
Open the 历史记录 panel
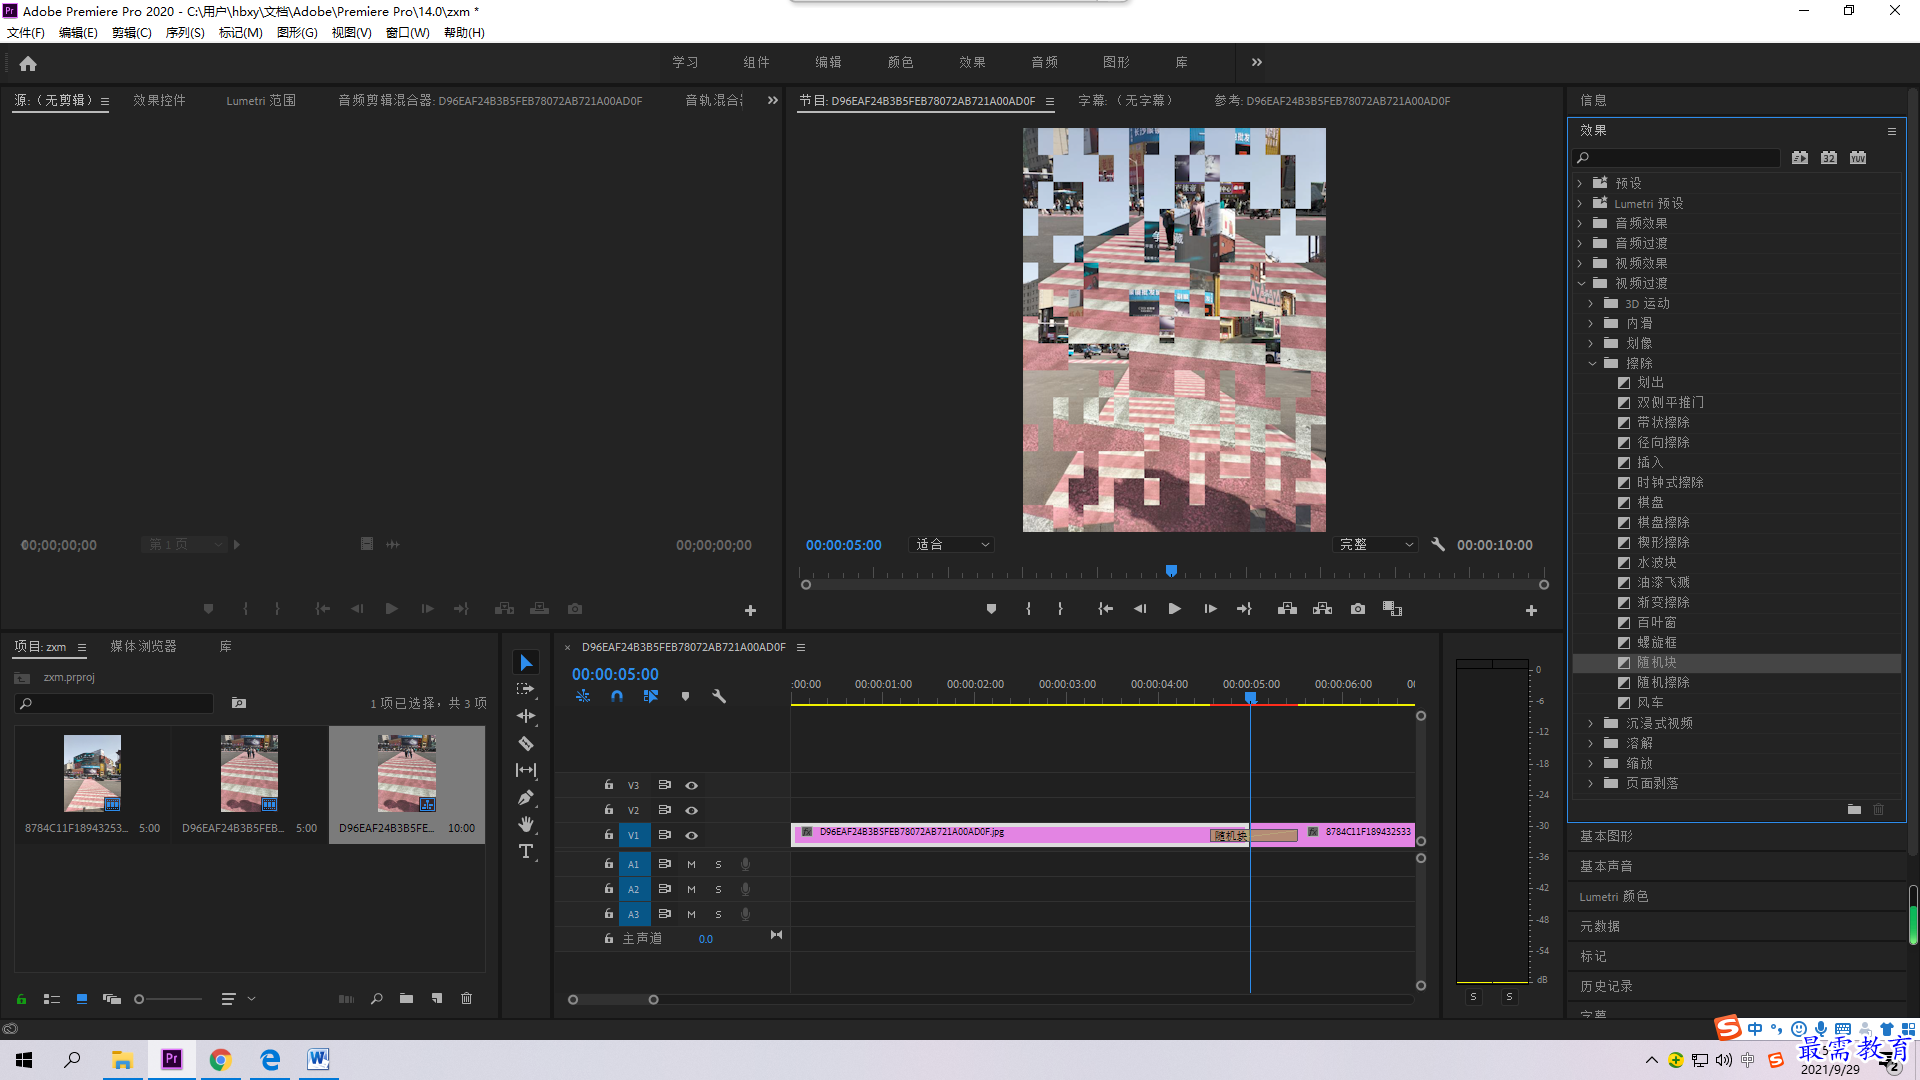pos(1606,986)
